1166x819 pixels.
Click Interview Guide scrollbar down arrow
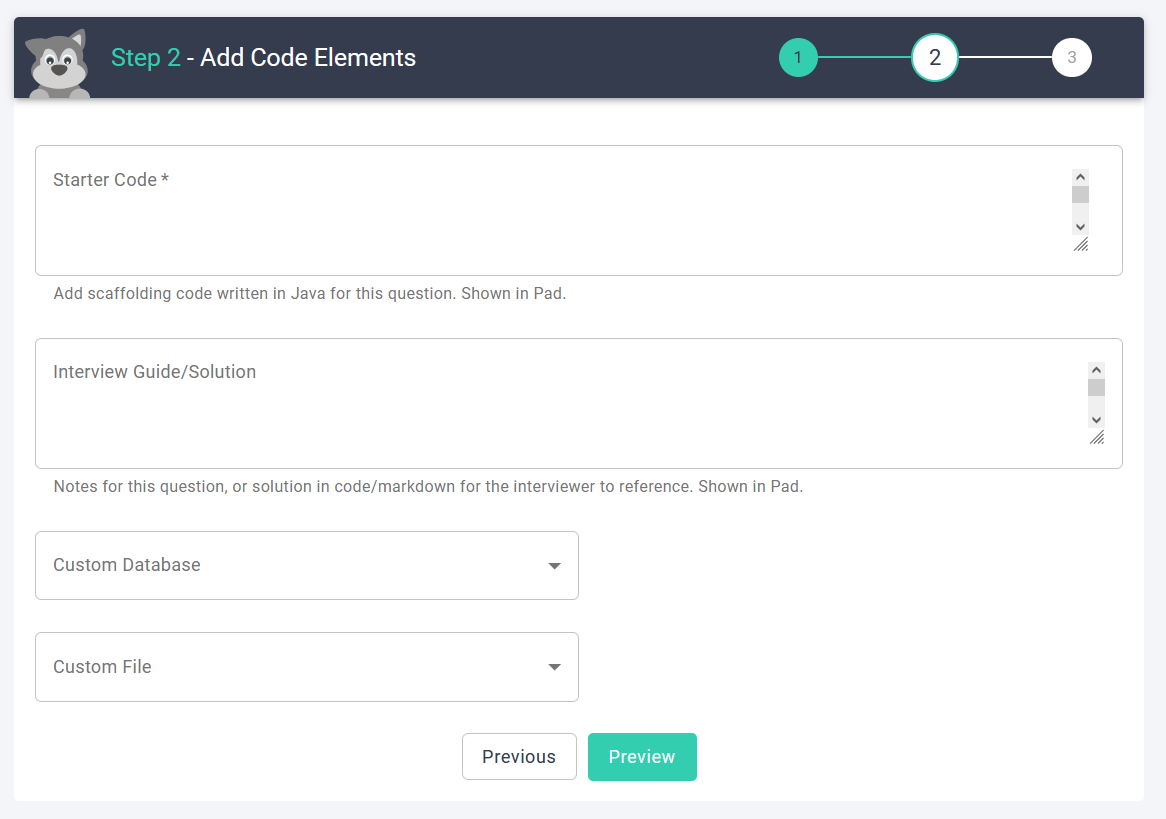tap(1096, 420)
